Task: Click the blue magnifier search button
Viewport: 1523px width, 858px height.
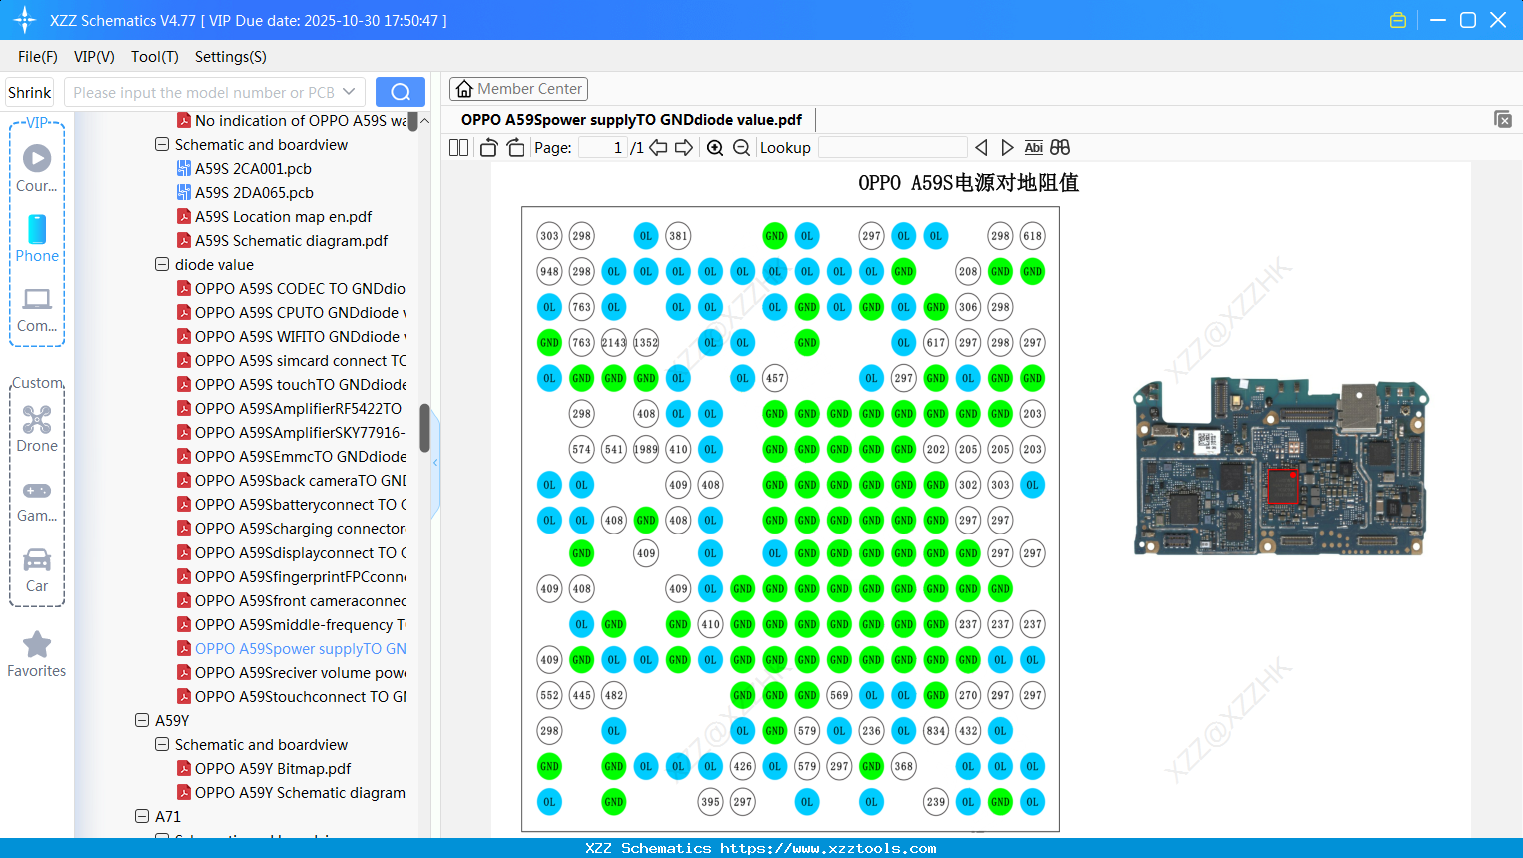Action: [x=400, y=92]
